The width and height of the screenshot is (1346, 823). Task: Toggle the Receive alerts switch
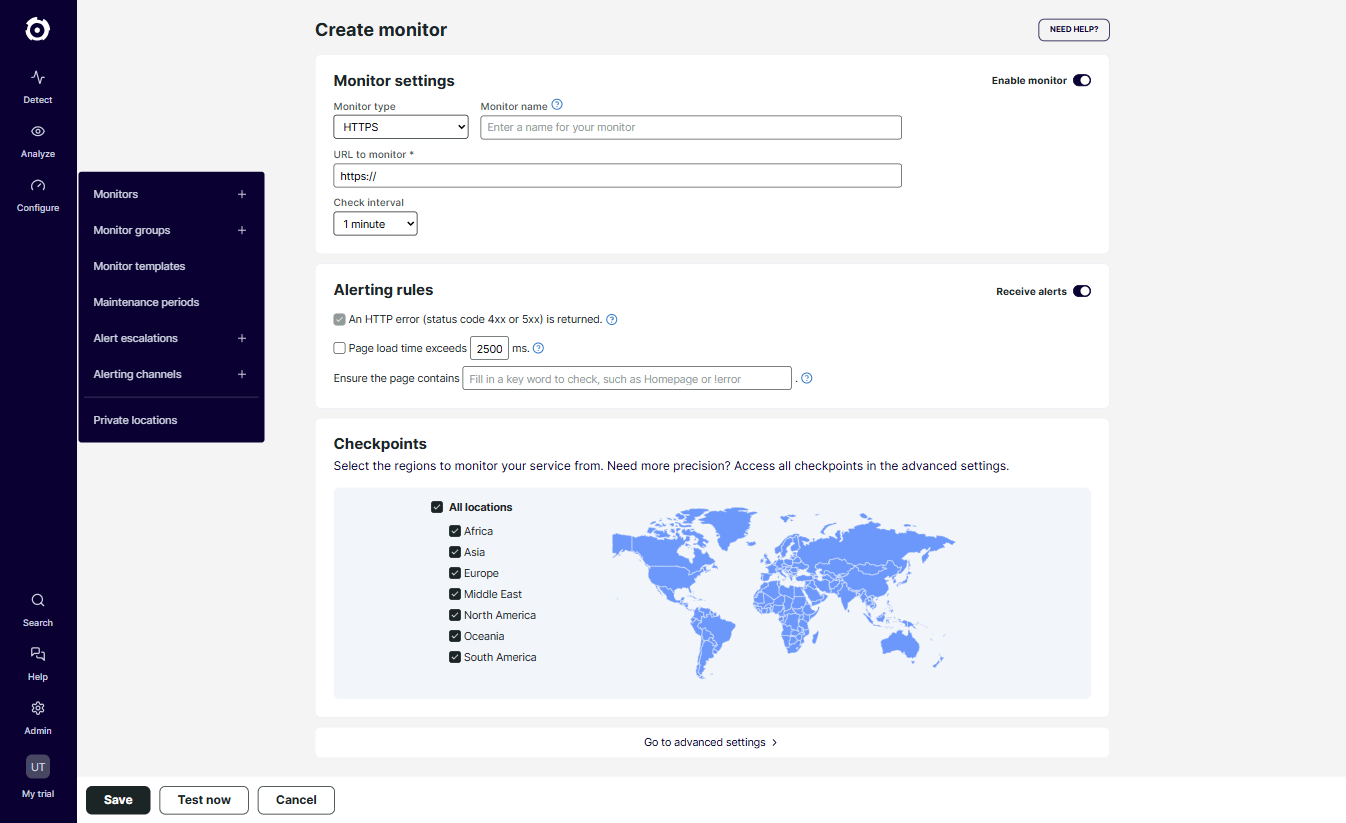click(x=1082, y=291)
